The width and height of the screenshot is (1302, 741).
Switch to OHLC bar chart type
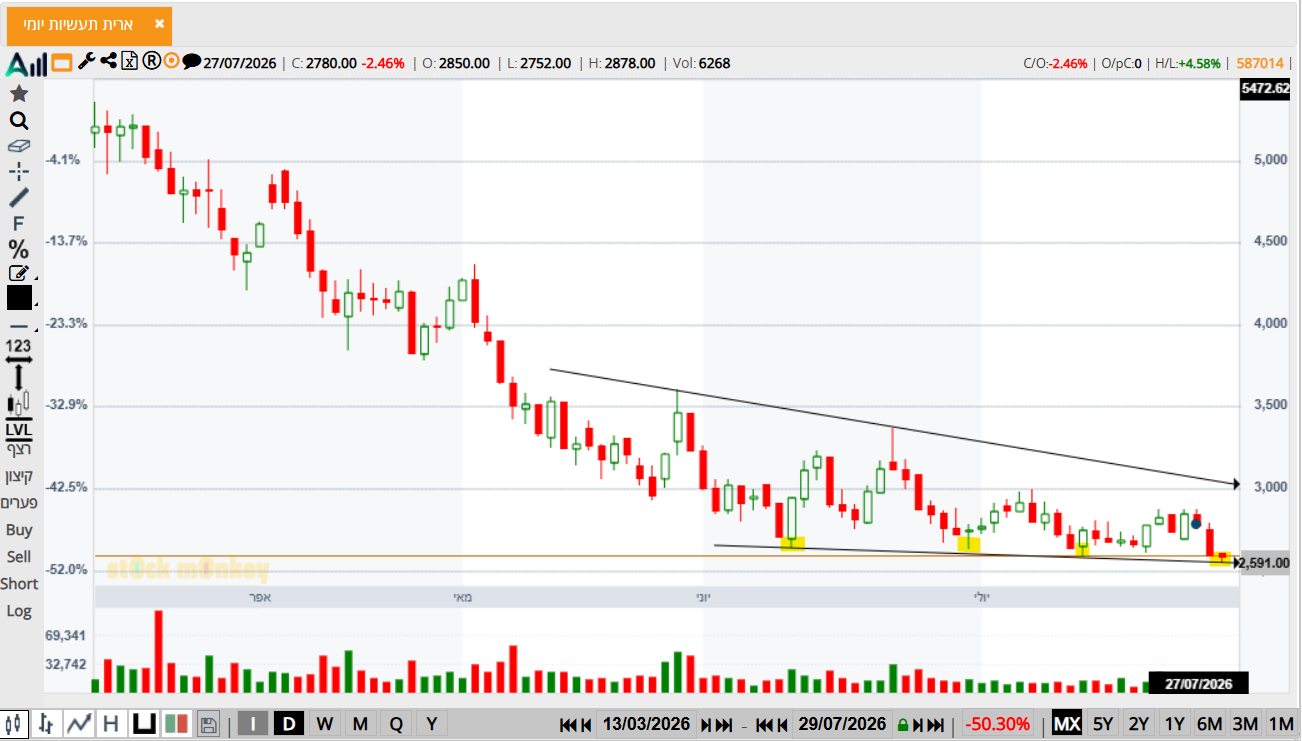click(46, 724)
